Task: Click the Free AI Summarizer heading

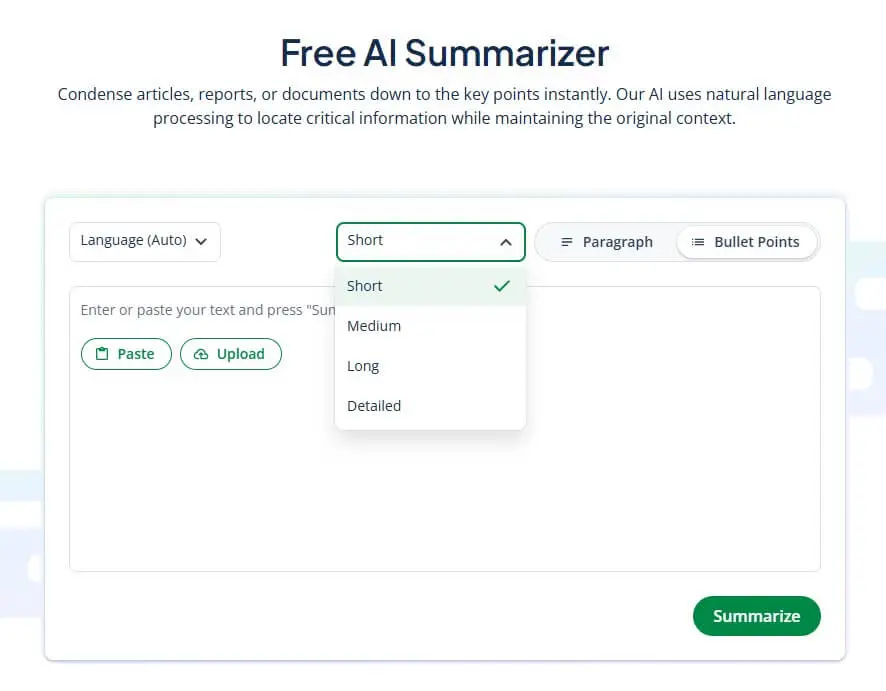Action: pos(445,53)
